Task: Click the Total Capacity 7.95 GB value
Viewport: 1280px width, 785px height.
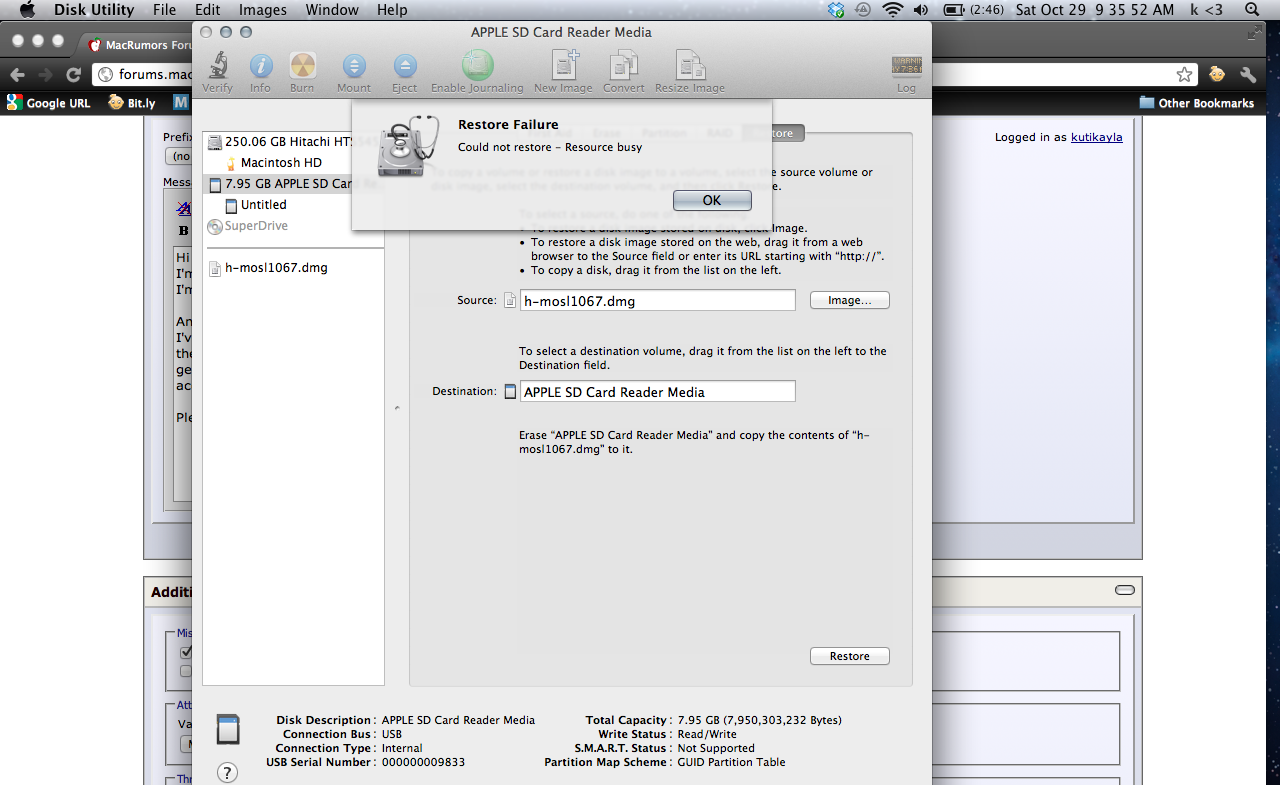Action: tap(759, 720)
